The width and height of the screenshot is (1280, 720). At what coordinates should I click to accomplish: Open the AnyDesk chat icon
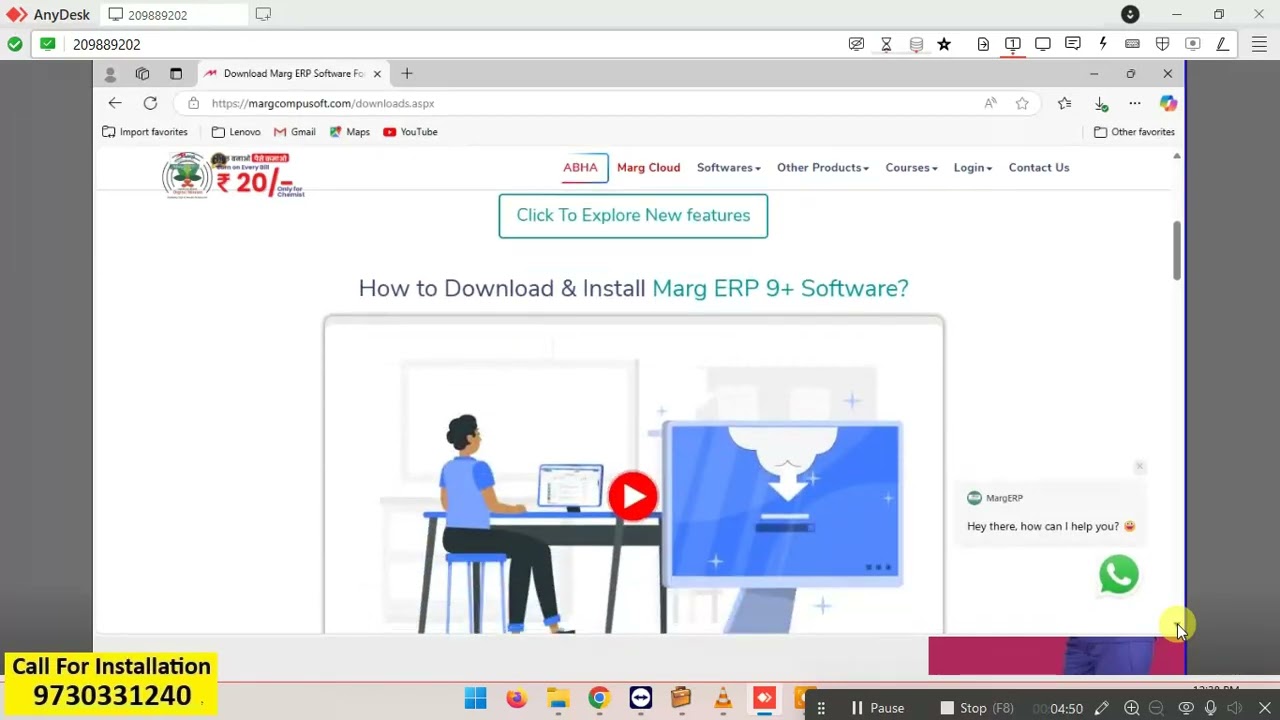point(1073,44)
